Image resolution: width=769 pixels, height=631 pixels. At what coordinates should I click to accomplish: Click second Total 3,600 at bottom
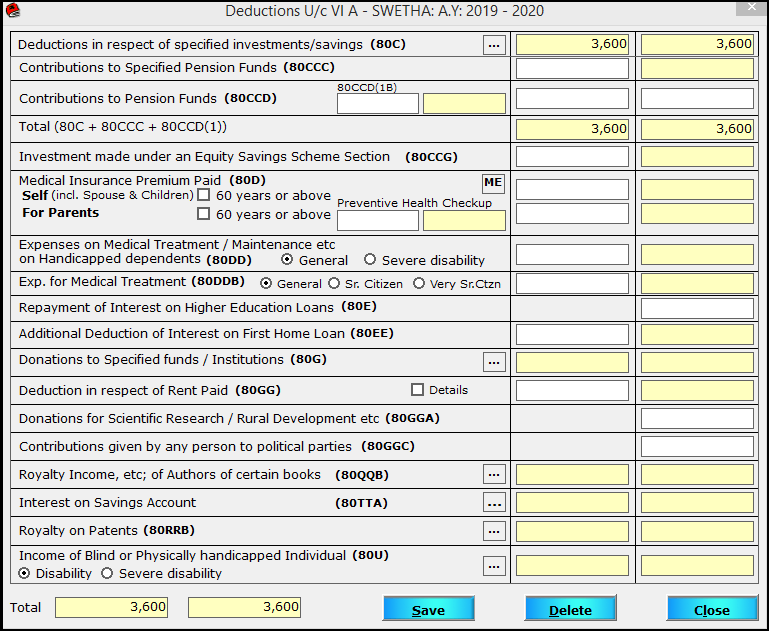coord(244,607)
